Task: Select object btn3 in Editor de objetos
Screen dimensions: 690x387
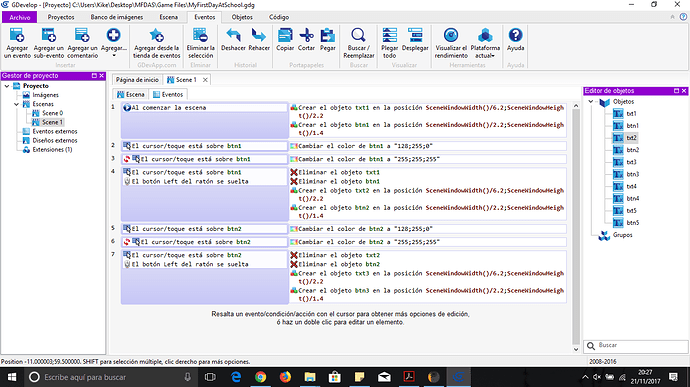Action: tap(633, 174)
